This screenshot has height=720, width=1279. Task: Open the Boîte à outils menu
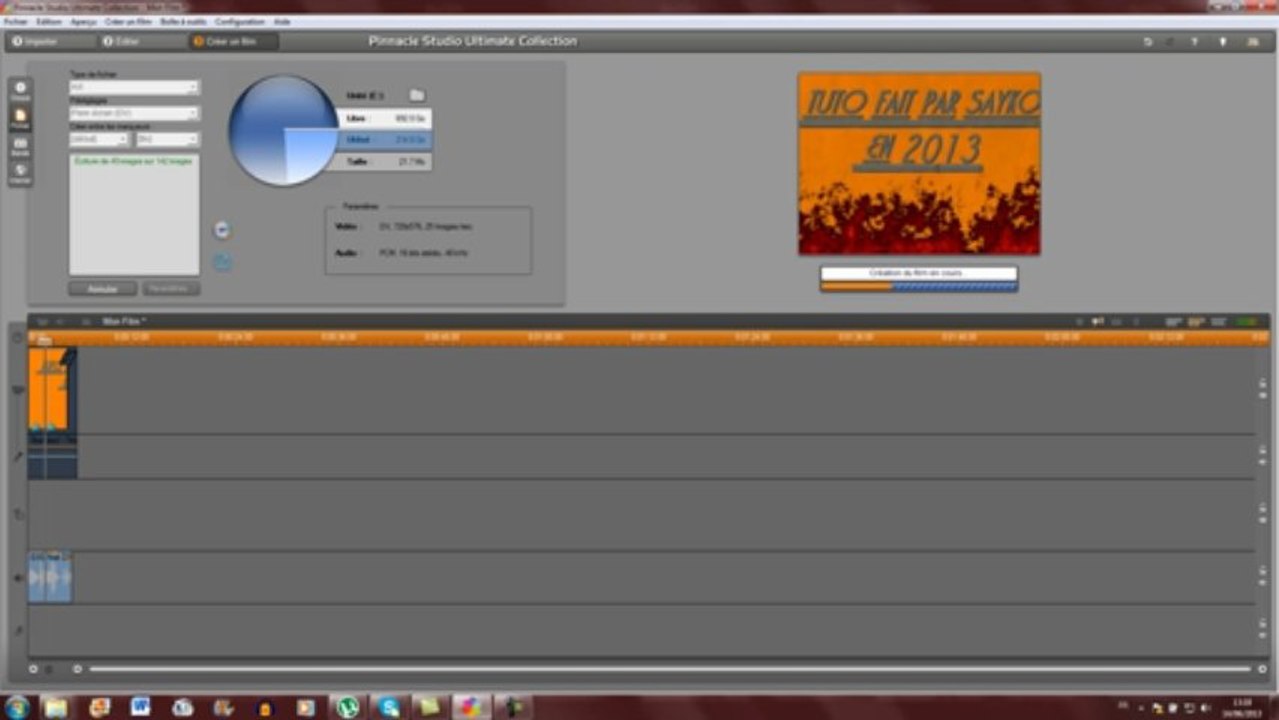(184, 21)
